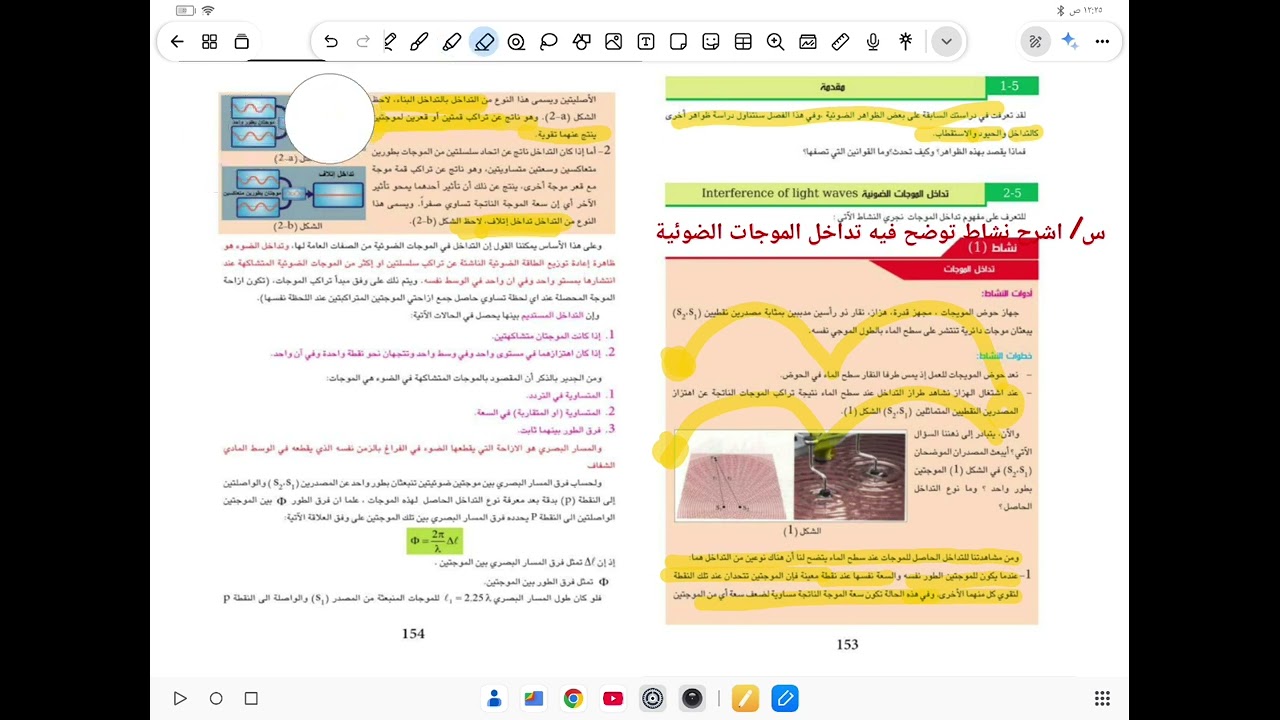
Task: Tap the square navigation button
Action: pos(251,699)
